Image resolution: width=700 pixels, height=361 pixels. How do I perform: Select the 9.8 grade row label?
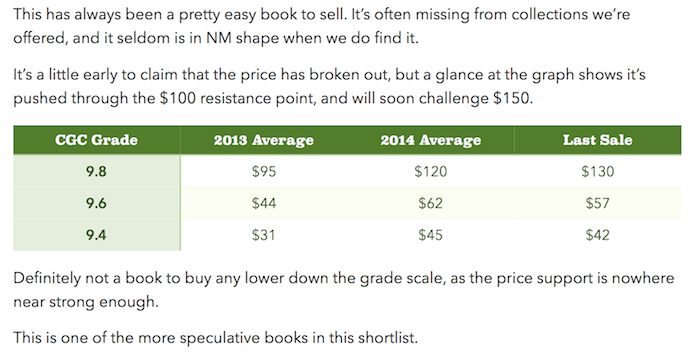click(x=96, y=171)
